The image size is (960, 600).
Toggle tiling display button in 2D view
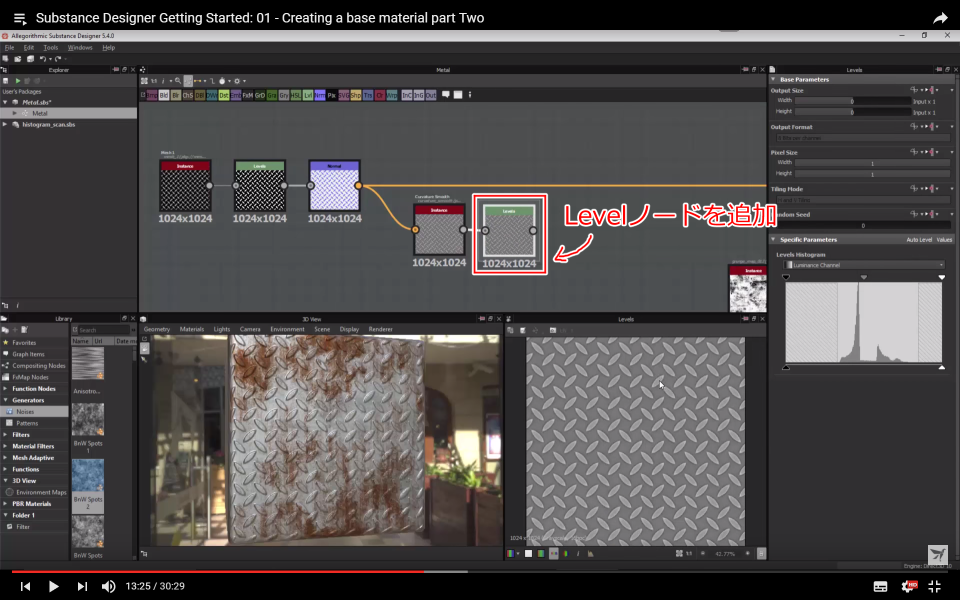pyautogui.click(x=553, y=553)
